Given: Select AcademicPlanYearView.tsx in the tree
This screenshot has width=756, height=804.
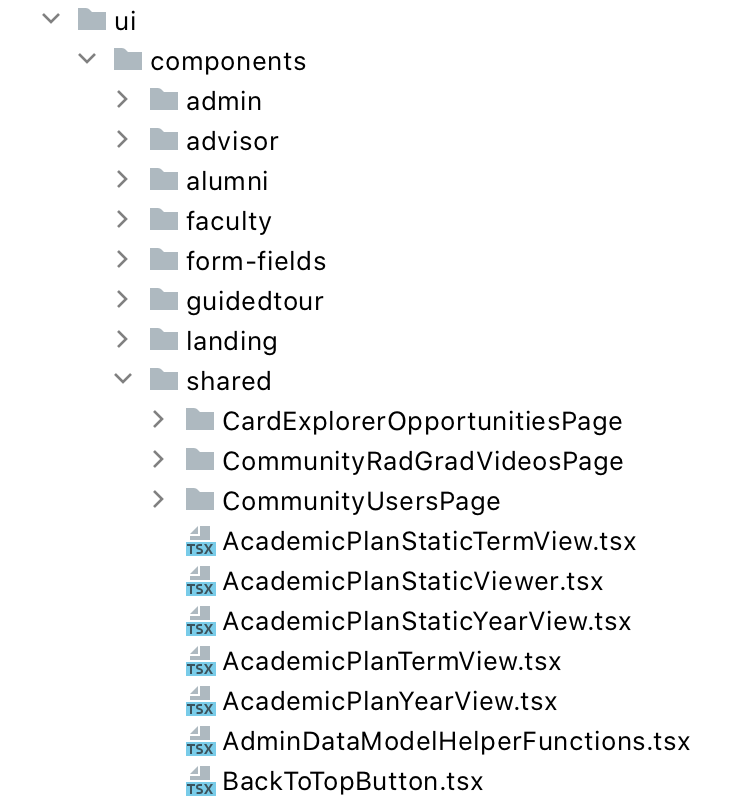Looking at the screenshot, I should pos(390,701).
